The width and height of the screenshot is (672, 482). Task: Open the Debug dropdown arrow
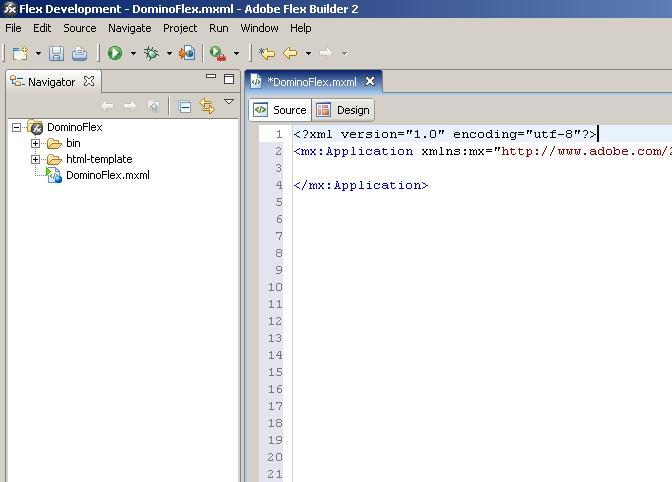click(169, 54)
